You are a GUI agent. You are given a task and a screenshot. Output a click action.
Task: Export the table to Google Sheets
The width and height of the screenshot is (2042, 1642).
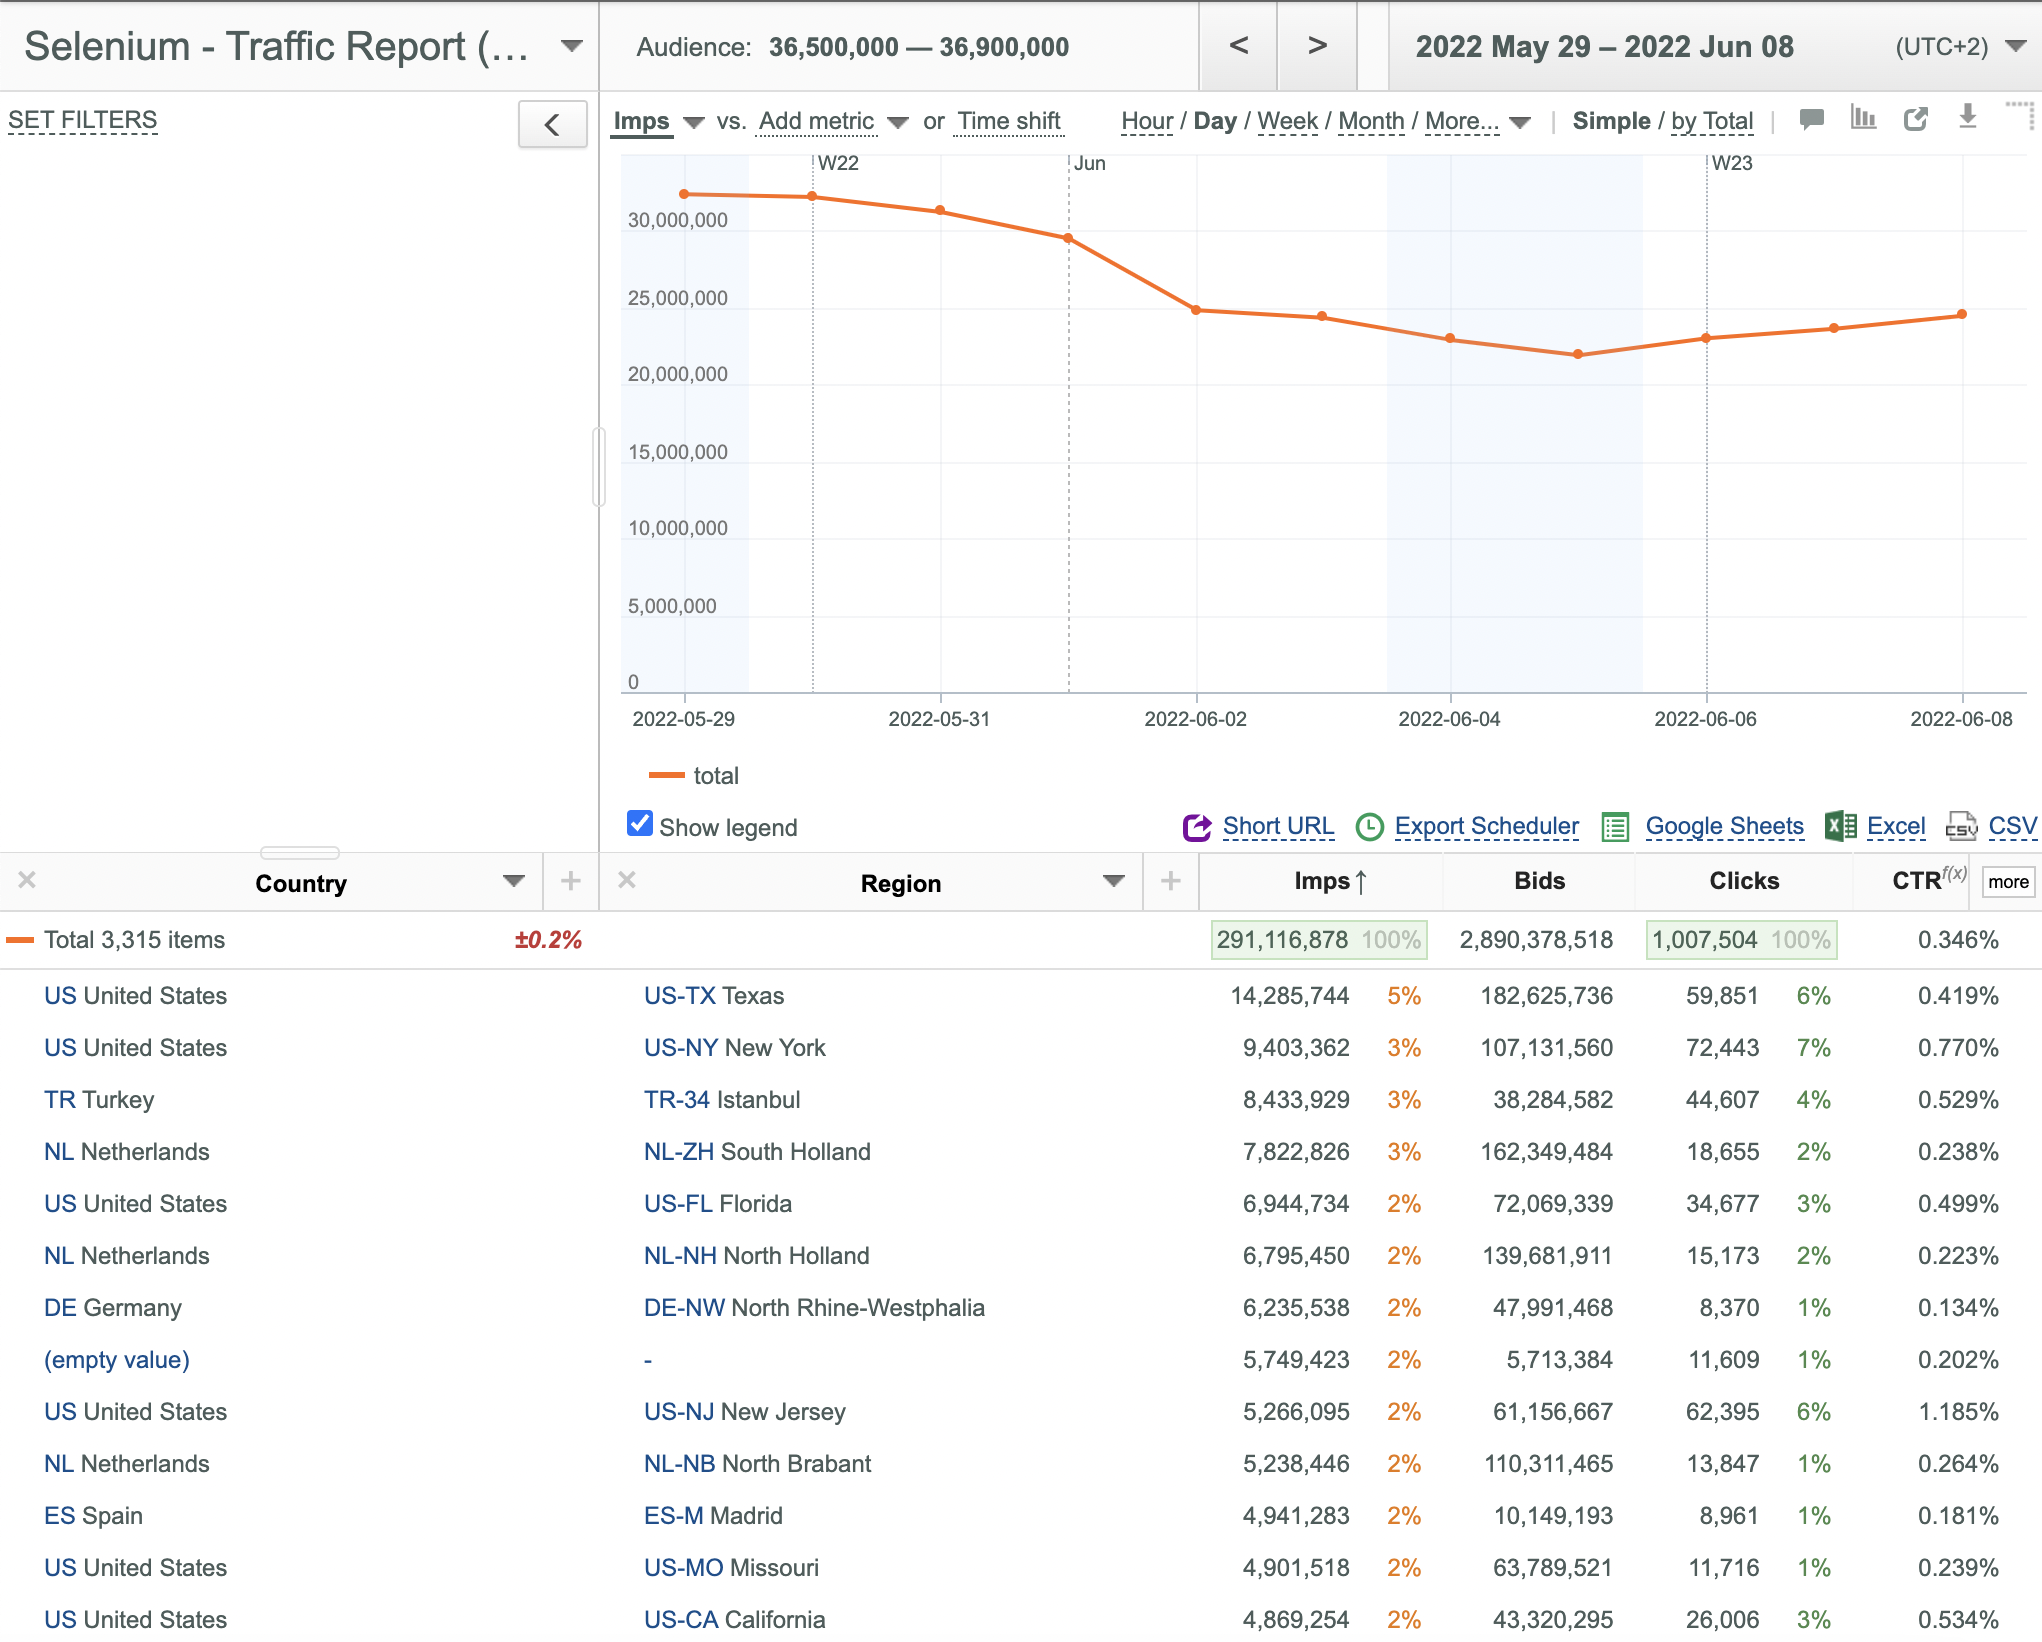[1724, 826]
